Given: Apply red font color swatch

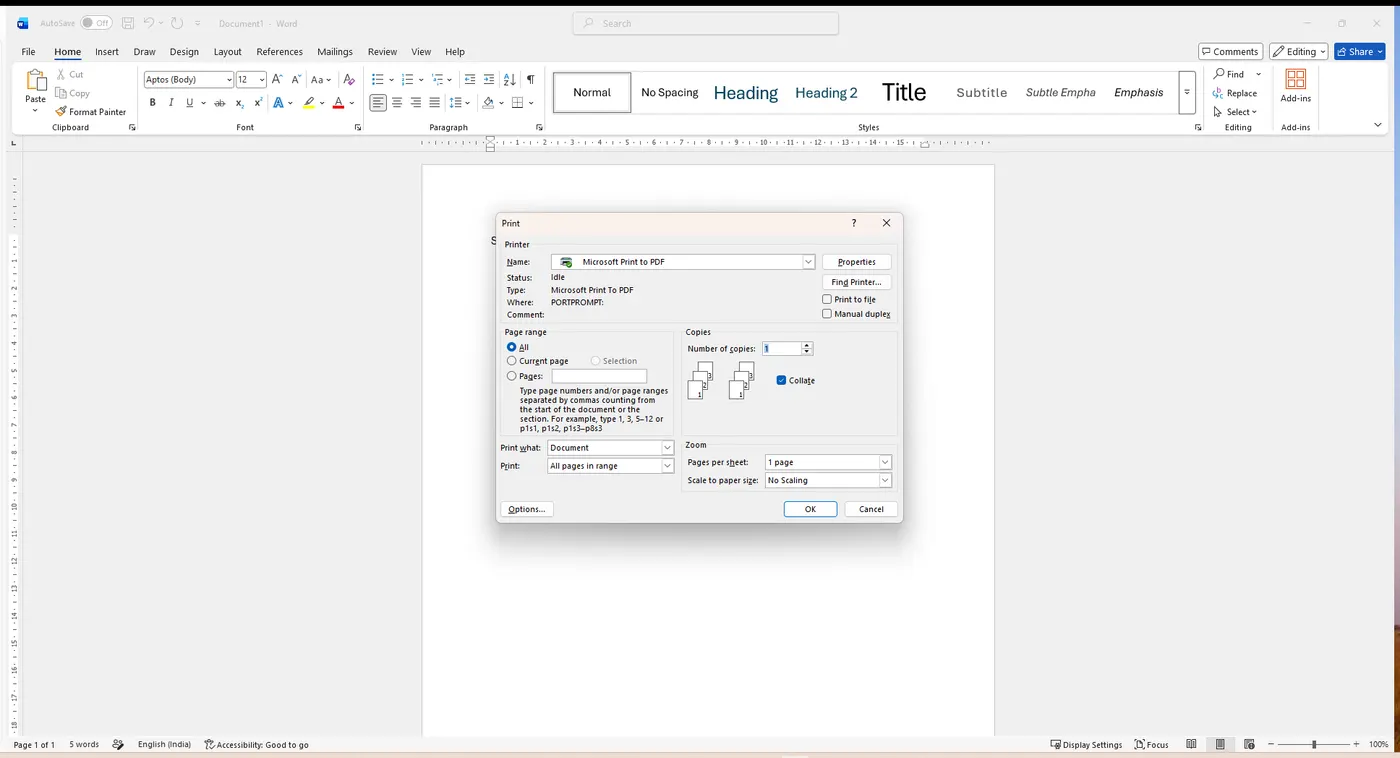Looking at the screenshot, I should tap(338, 103).
